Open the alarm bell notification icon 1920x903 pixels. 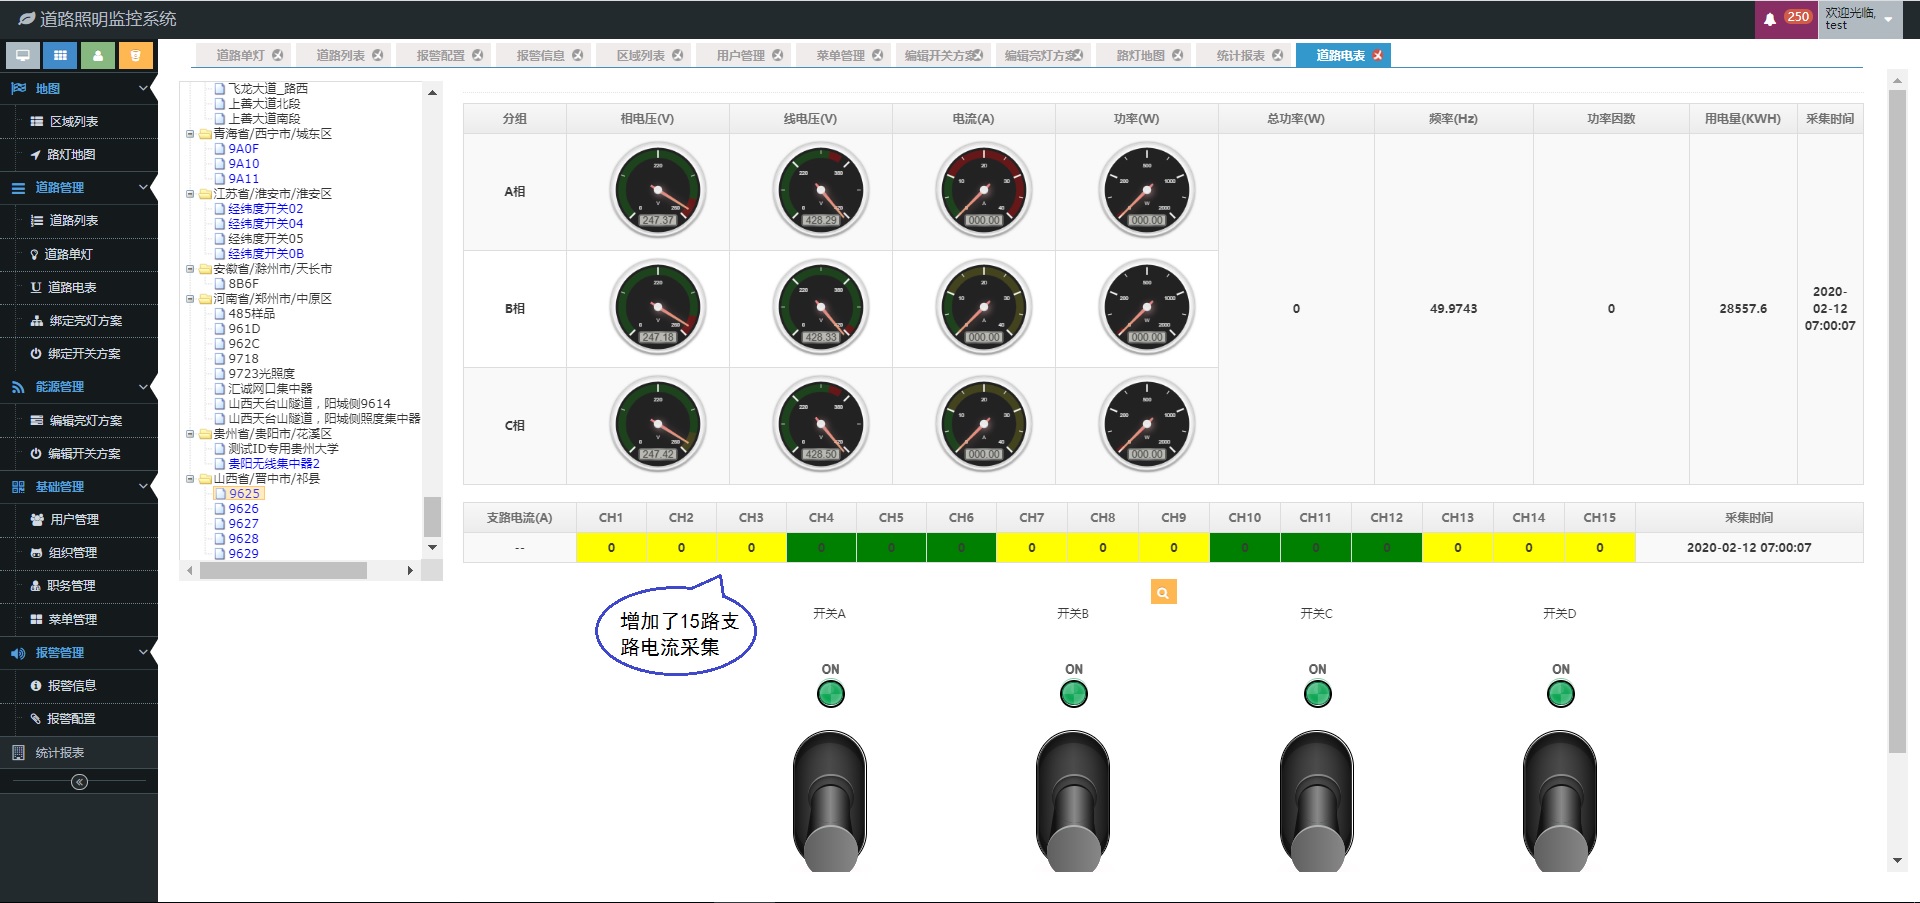tap(1770, 19)
